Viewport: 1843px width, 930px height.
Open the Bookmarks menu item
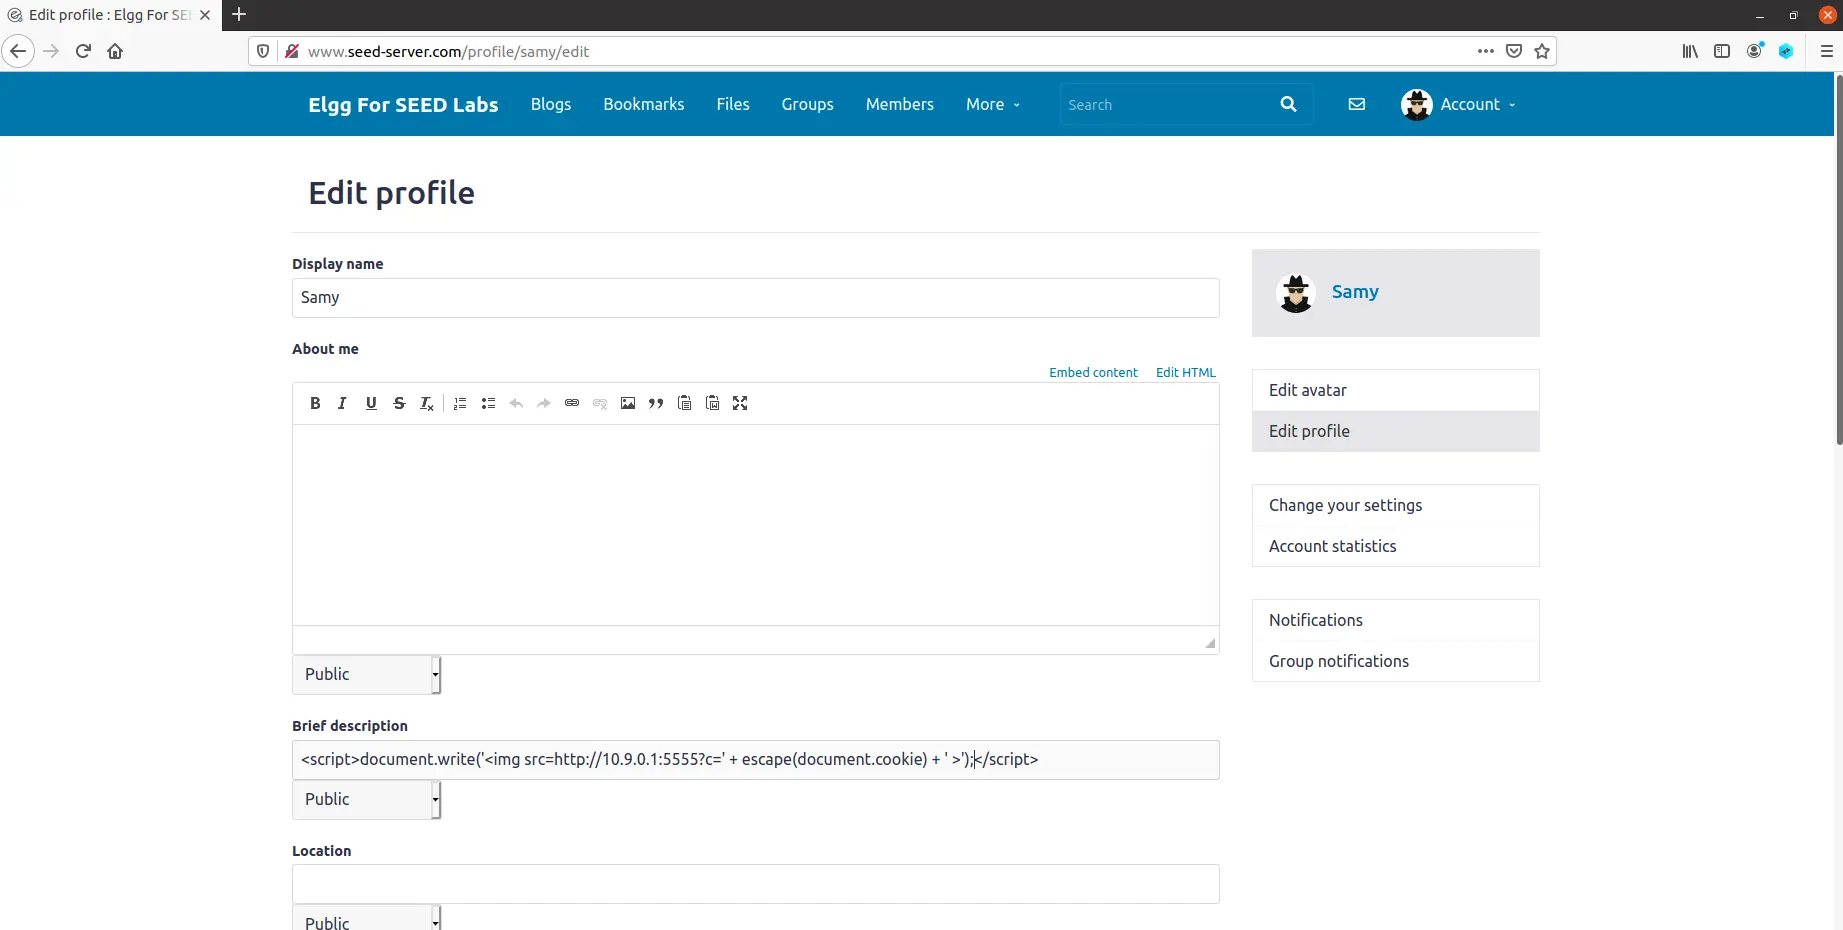pyautogui.click(x=644, y=104)
